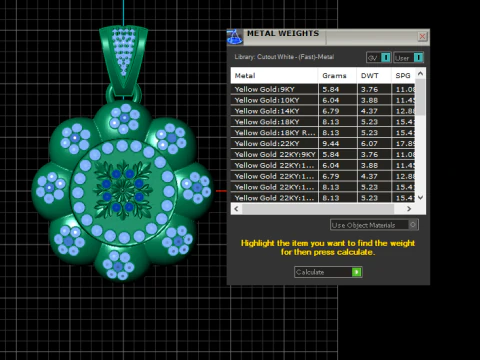Click DWT value 6.07 in Yellow Gold:22KY row
Image resolution: width=480 pixels, height=360 pixels.
point(369,144)
